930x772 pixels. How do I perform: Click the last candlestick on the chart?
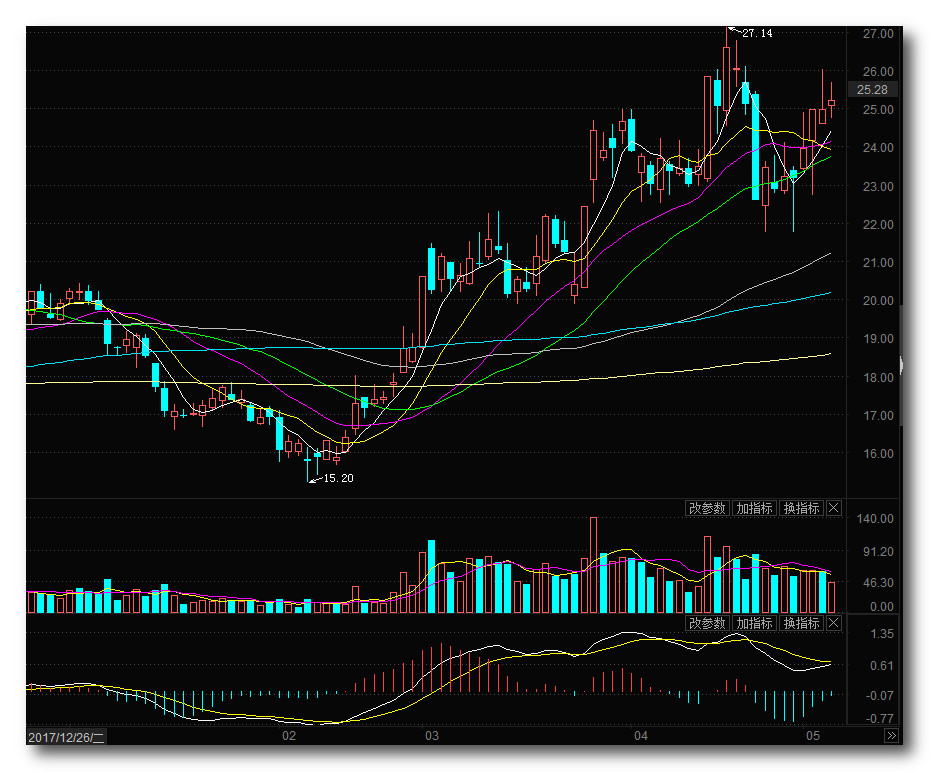(x=831, y=102)
